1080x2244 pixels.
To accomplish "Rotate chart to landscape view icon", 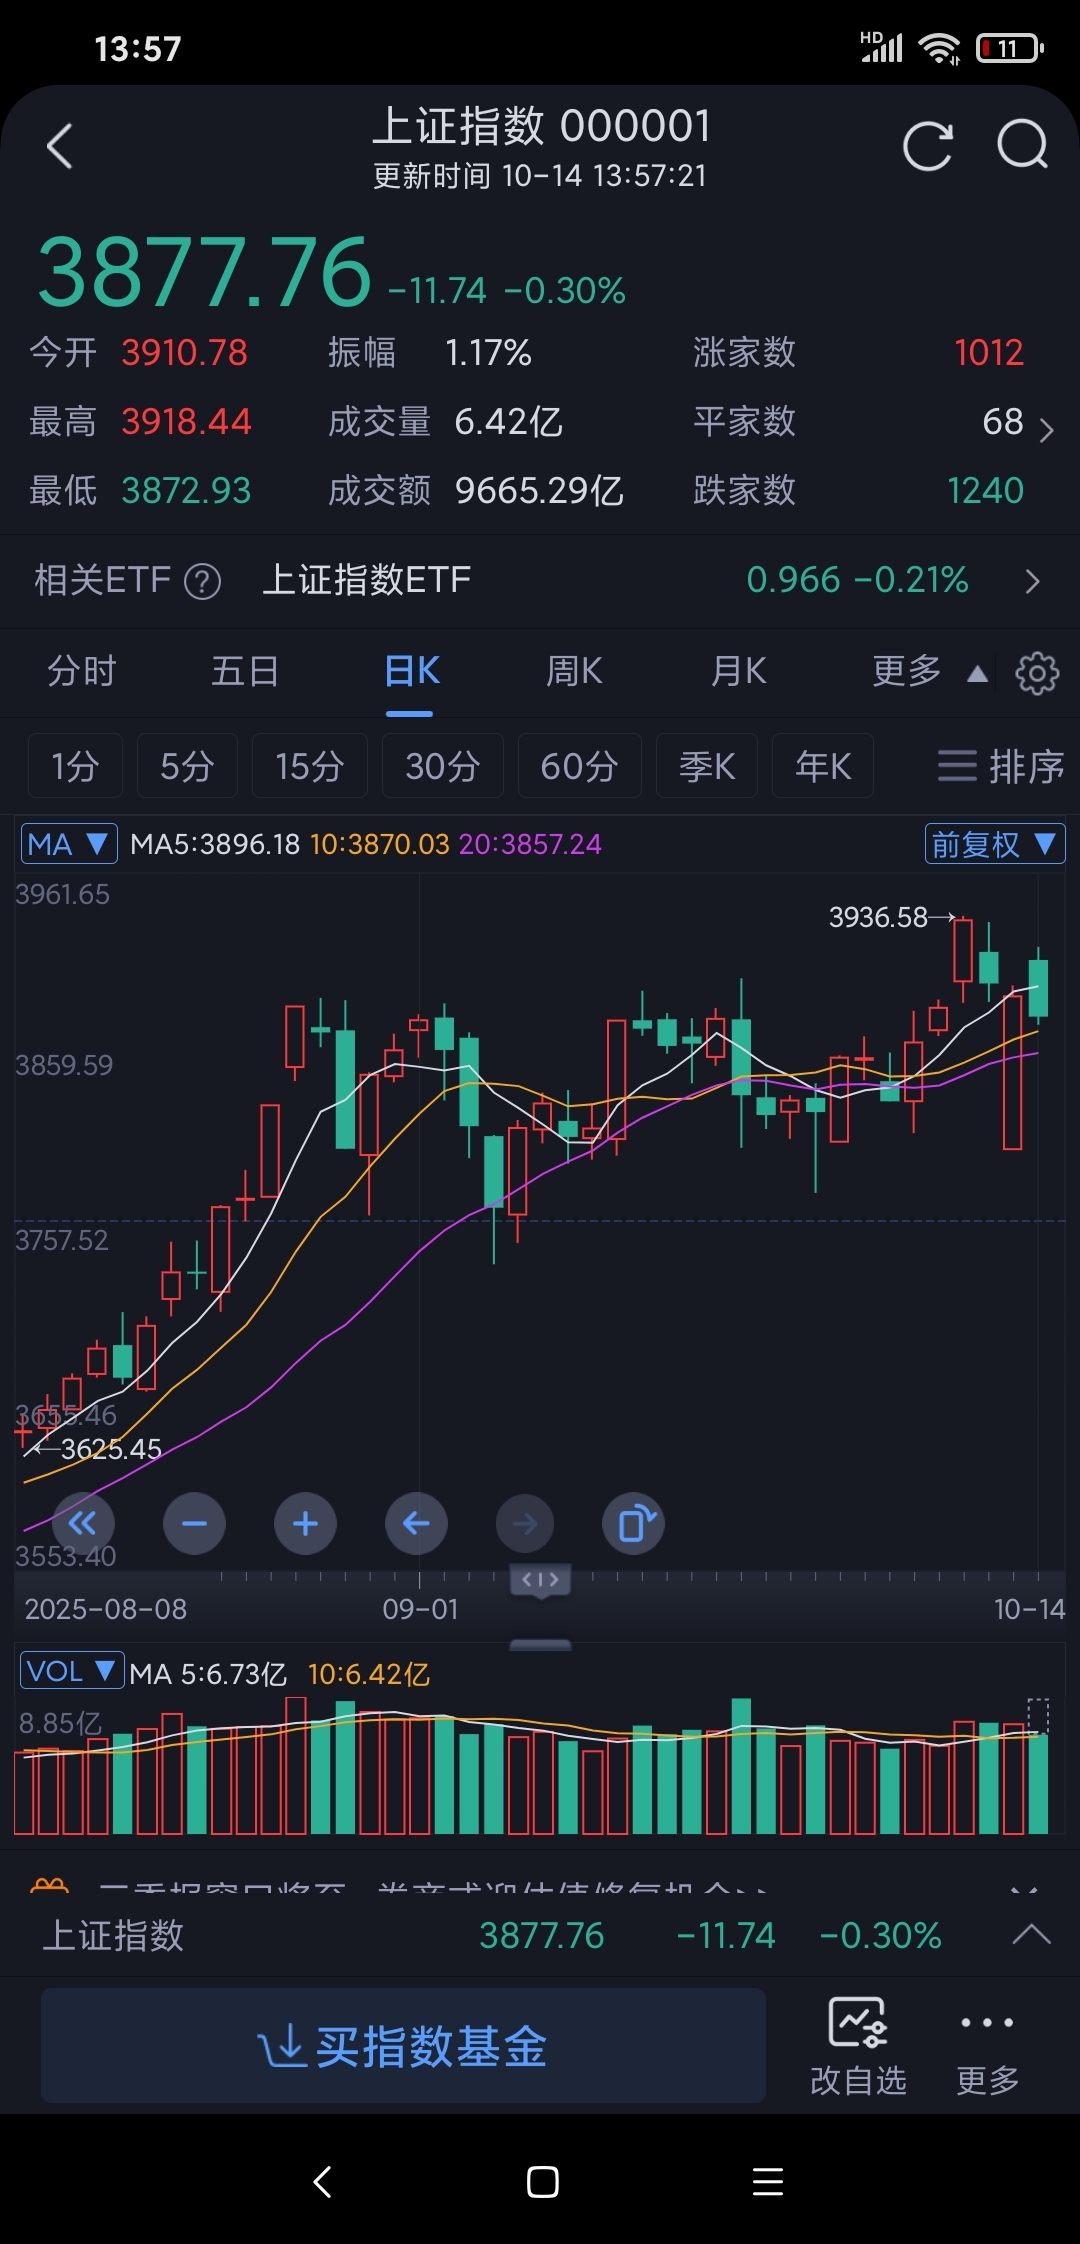I will (634, 1524).
